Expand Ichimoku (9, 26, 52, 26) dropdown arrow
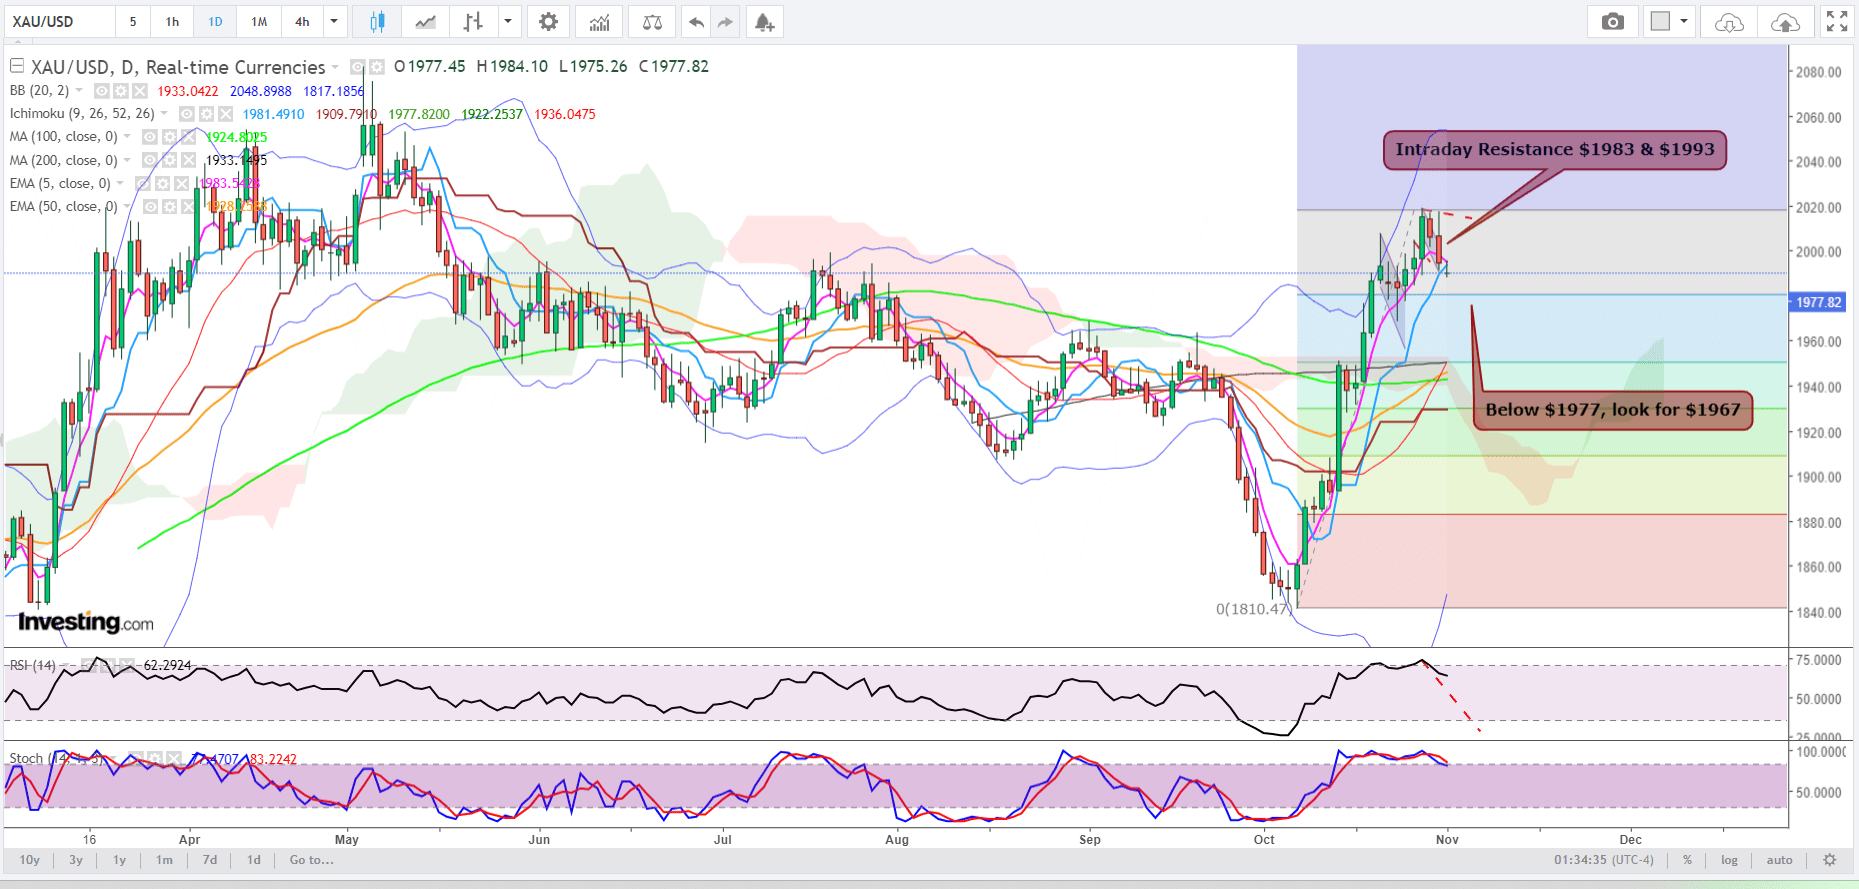Viewport: 1859px width, 889px height. point(164,113)
